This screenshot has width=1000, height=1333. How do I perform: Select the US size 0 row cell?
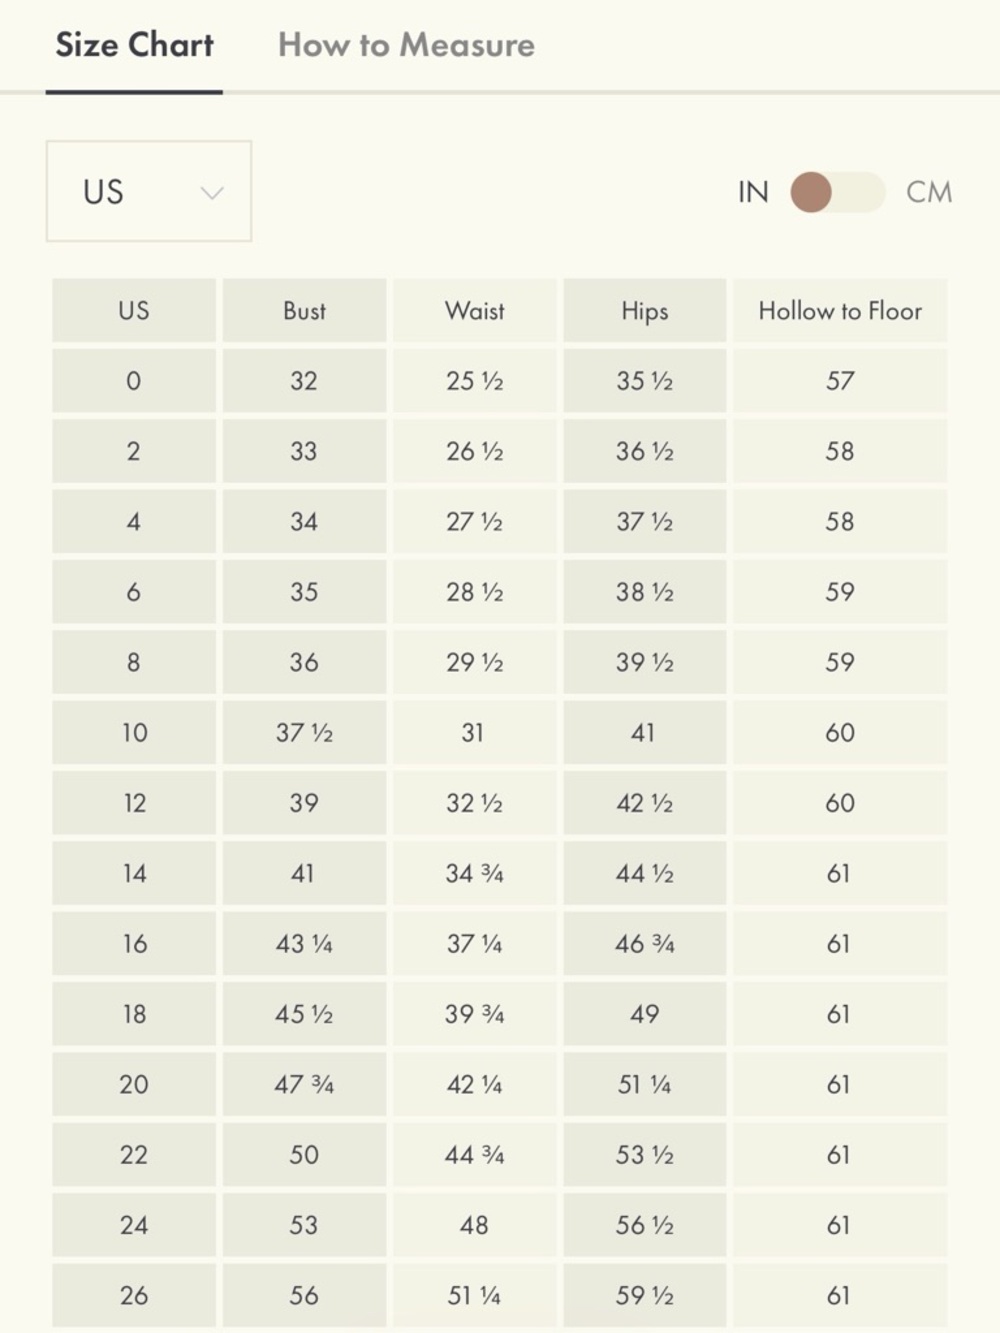[134, 381]
